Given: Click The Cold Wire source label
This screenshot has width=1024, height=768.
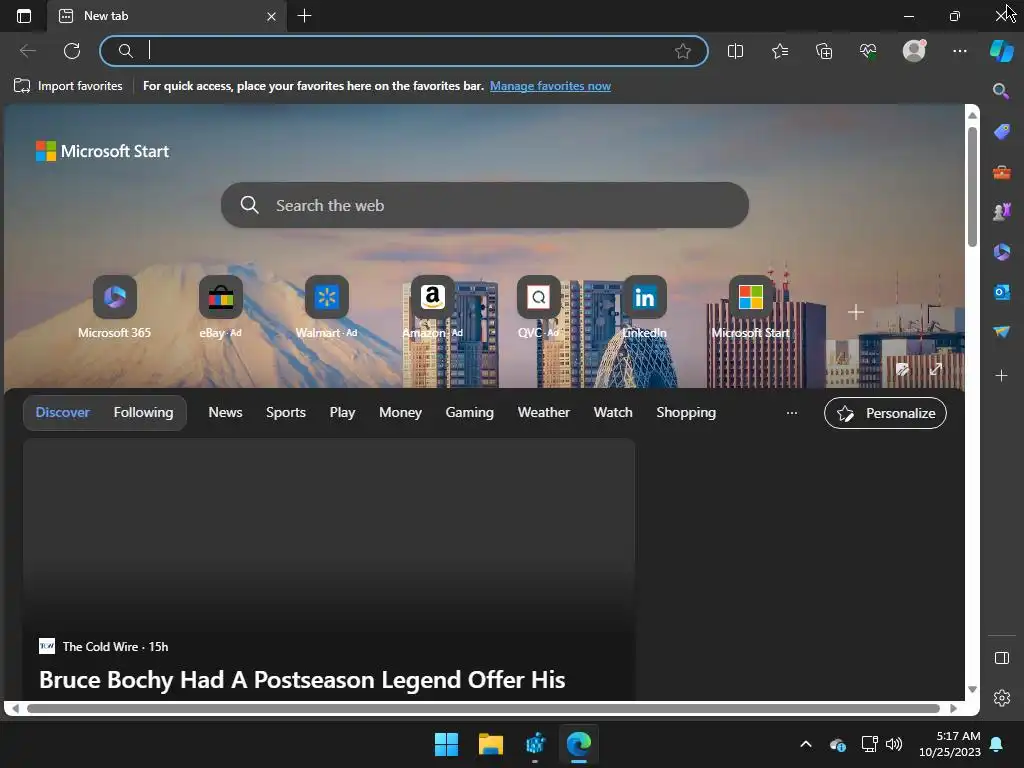Looking at the screenshot, I should coord(101,647).
